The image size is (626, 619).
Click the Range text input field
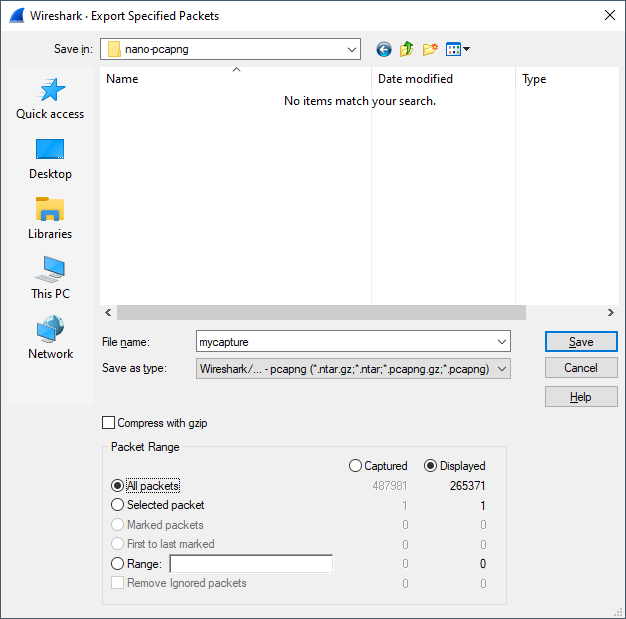click(x=251, y=564)
